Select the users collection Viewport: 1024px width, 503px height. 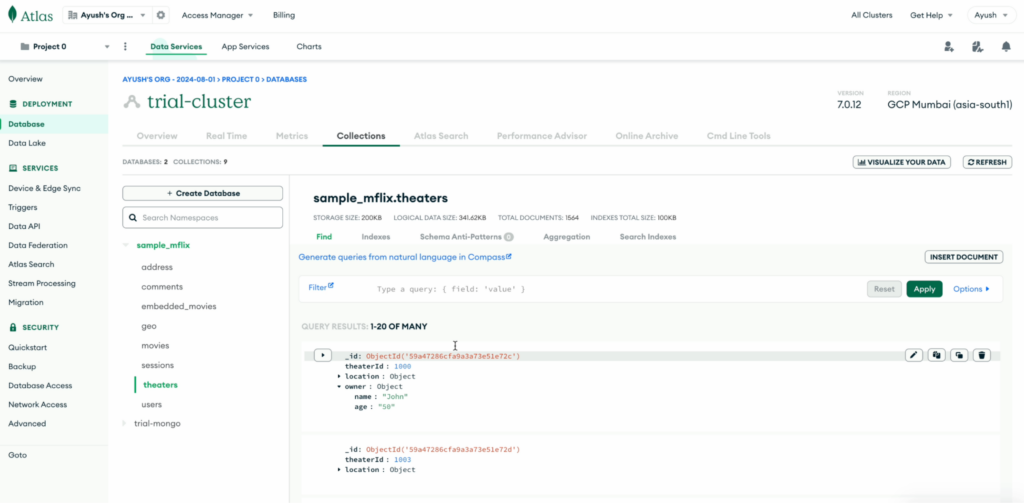click(152, 404)
